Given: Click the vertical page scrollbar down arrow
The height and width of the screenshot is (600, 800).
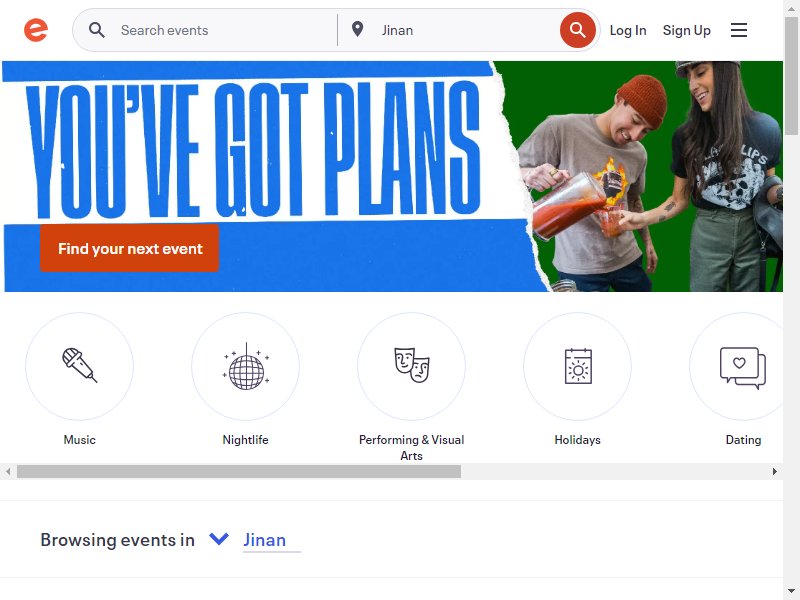Looking at the screenshot, I should click(x=791, y=591).
